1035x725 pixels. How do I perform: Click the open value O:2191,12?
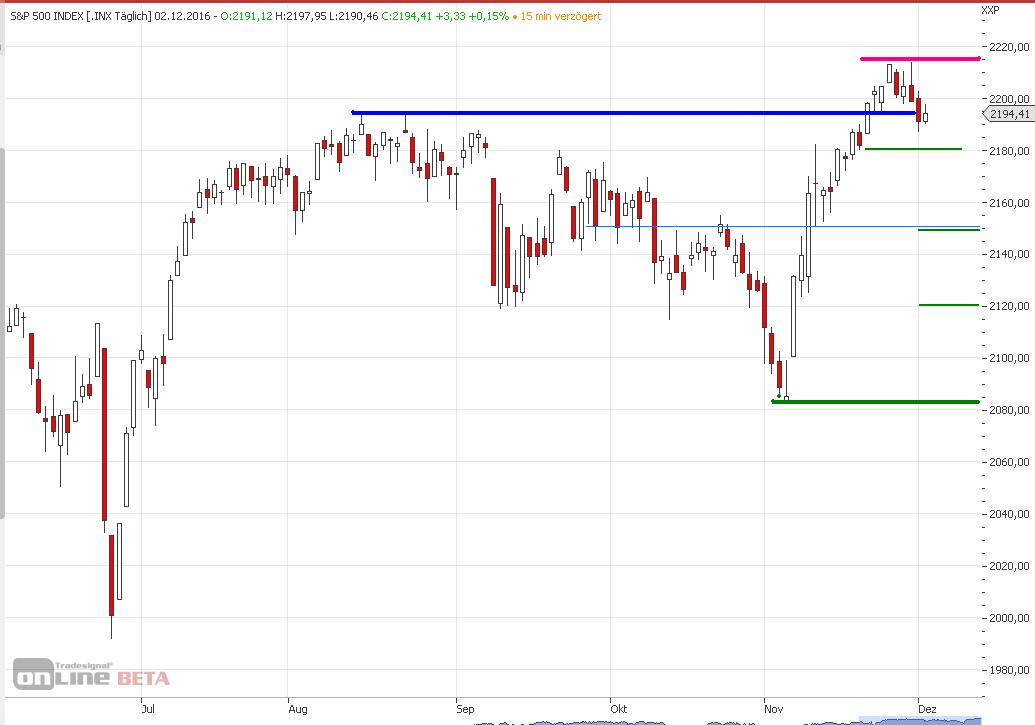click(246, 16)
